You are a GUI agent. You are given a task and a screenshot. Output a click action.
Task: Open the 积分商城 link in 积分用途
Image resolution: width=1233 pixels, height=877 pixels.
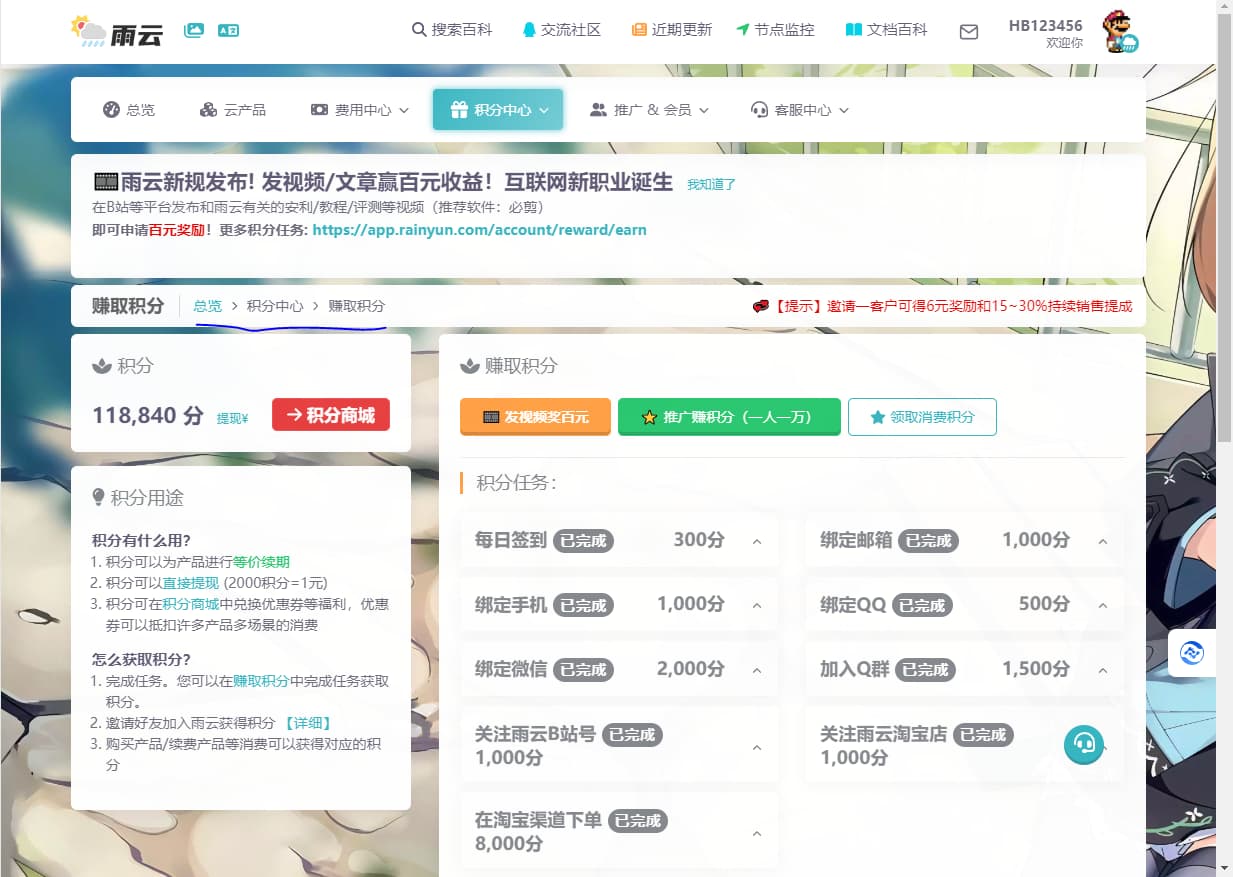pos(190,604)
